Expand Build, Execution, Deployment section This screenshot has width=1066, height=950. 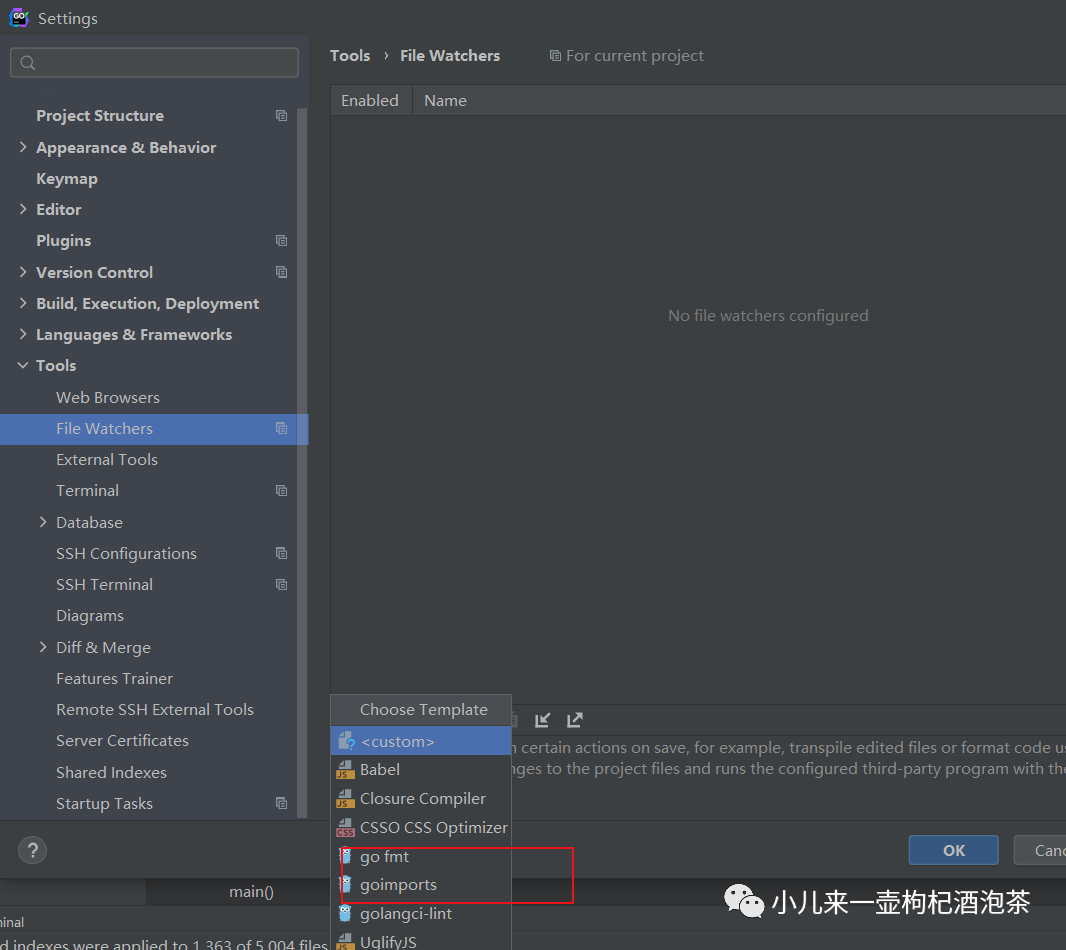coord(23,303)
